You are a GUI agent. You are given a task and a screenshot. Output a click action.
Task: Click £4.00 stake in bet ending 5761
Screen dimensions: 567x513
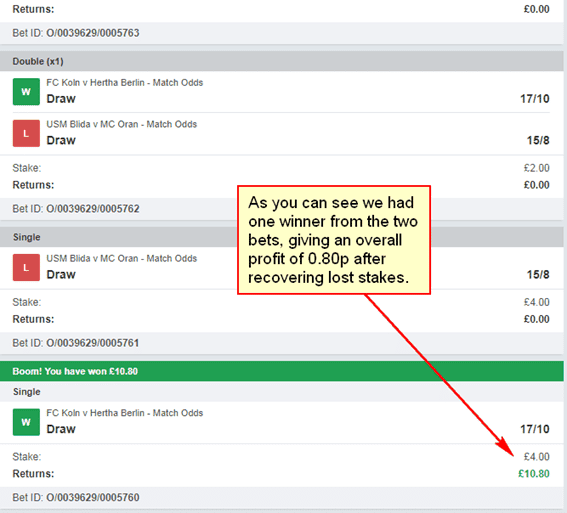[537, 302]
